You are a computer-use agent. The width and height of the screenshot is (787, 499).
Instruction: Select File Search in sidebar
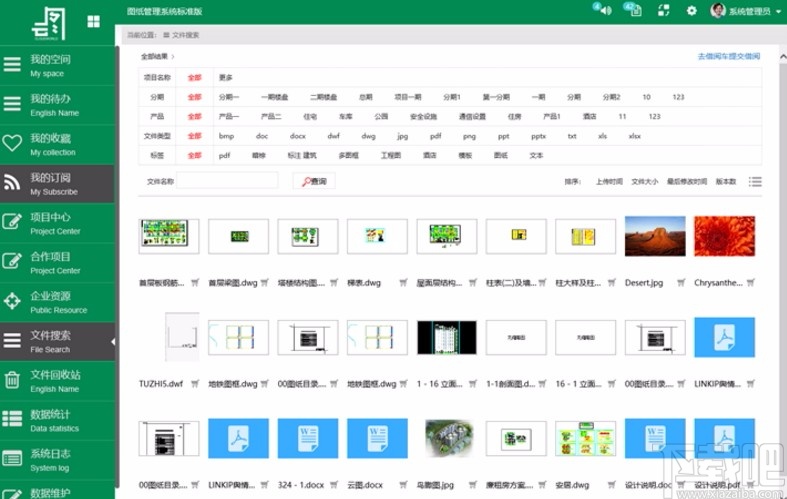(57, 341)
